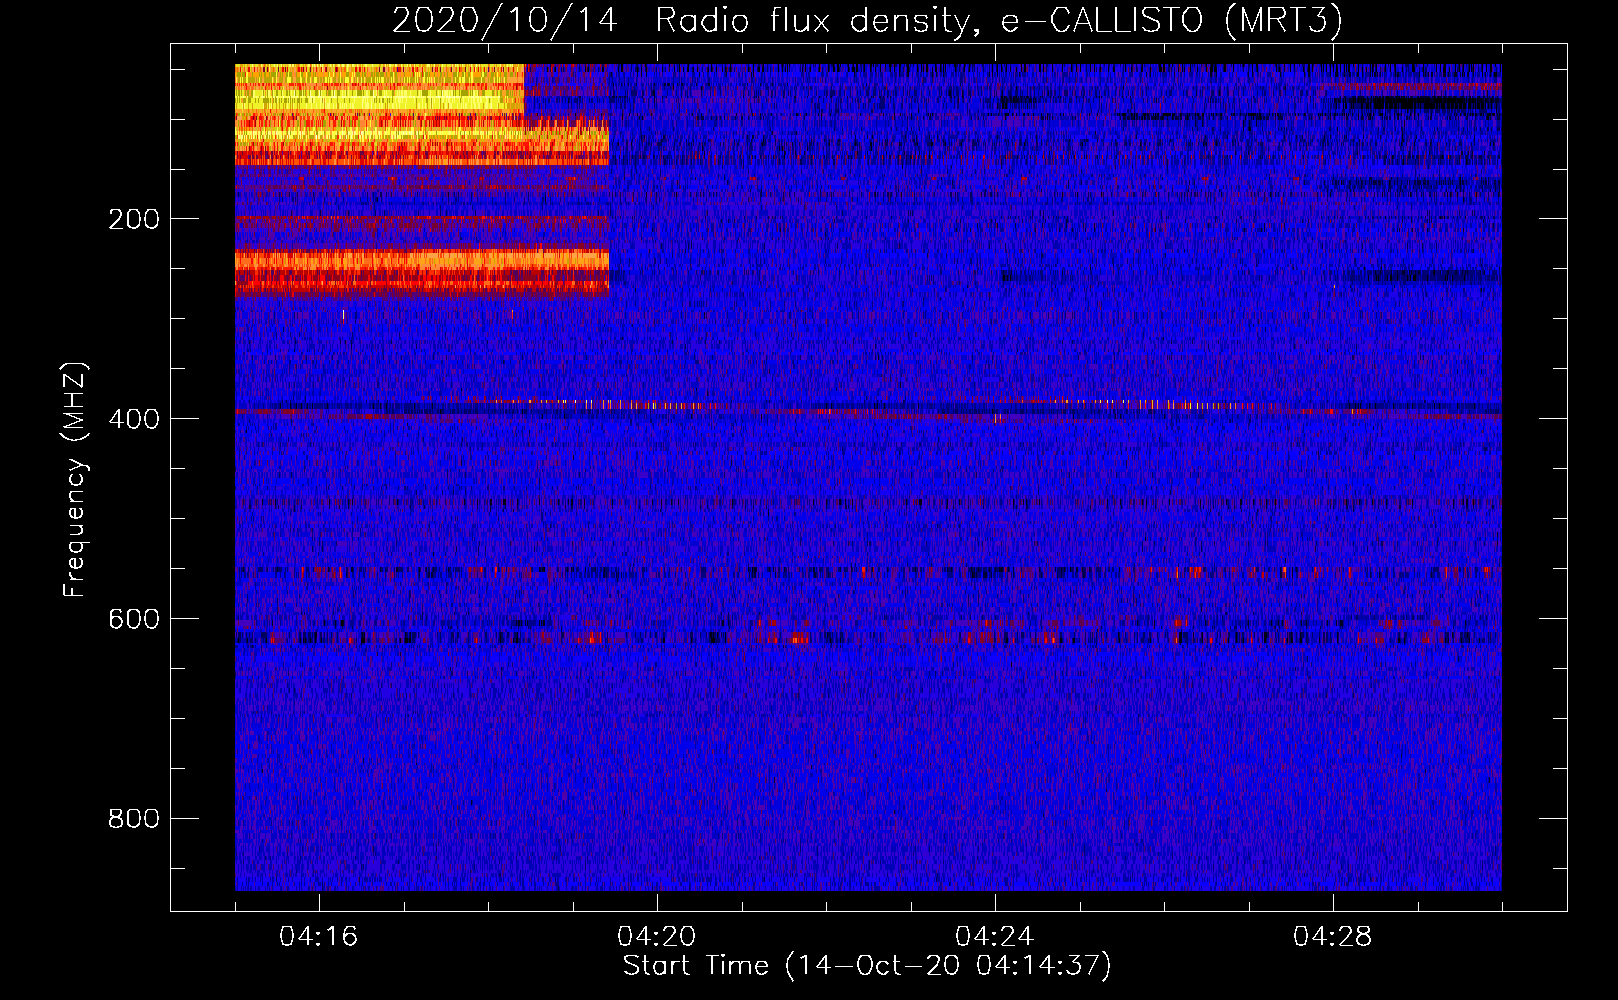Click the 400 frequency tick label
The height and width of the screenshot is (1000, 1618).
[134, 419]
